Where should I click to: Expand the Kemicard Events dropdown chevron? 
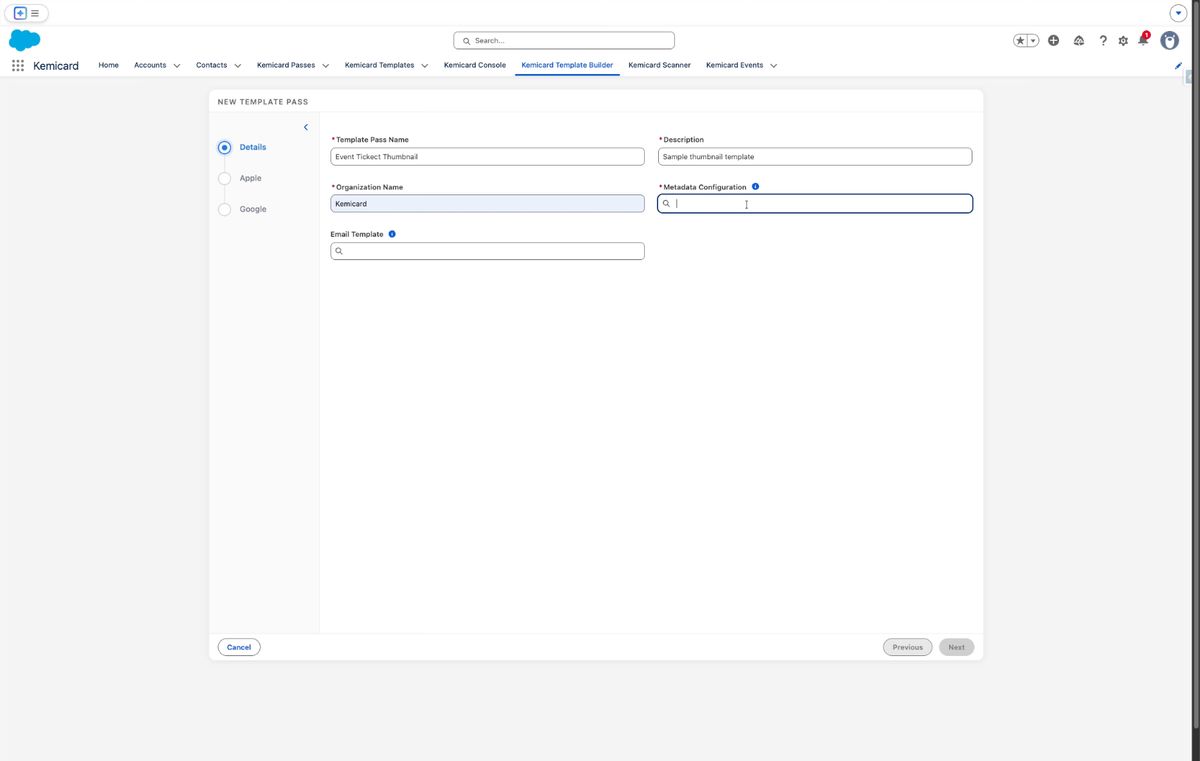pos(774,66)
